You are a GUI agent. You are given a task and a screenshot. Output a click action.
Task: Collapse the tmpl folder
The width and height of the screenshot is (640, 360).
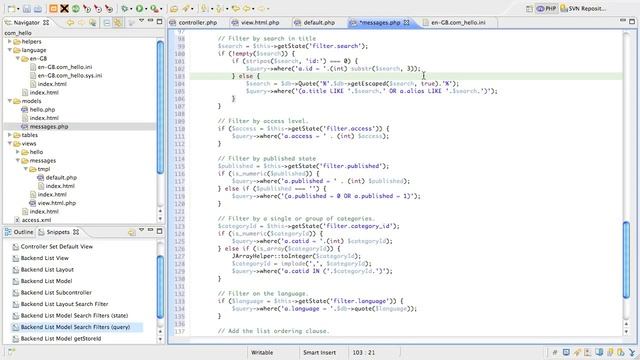point(26,169)
